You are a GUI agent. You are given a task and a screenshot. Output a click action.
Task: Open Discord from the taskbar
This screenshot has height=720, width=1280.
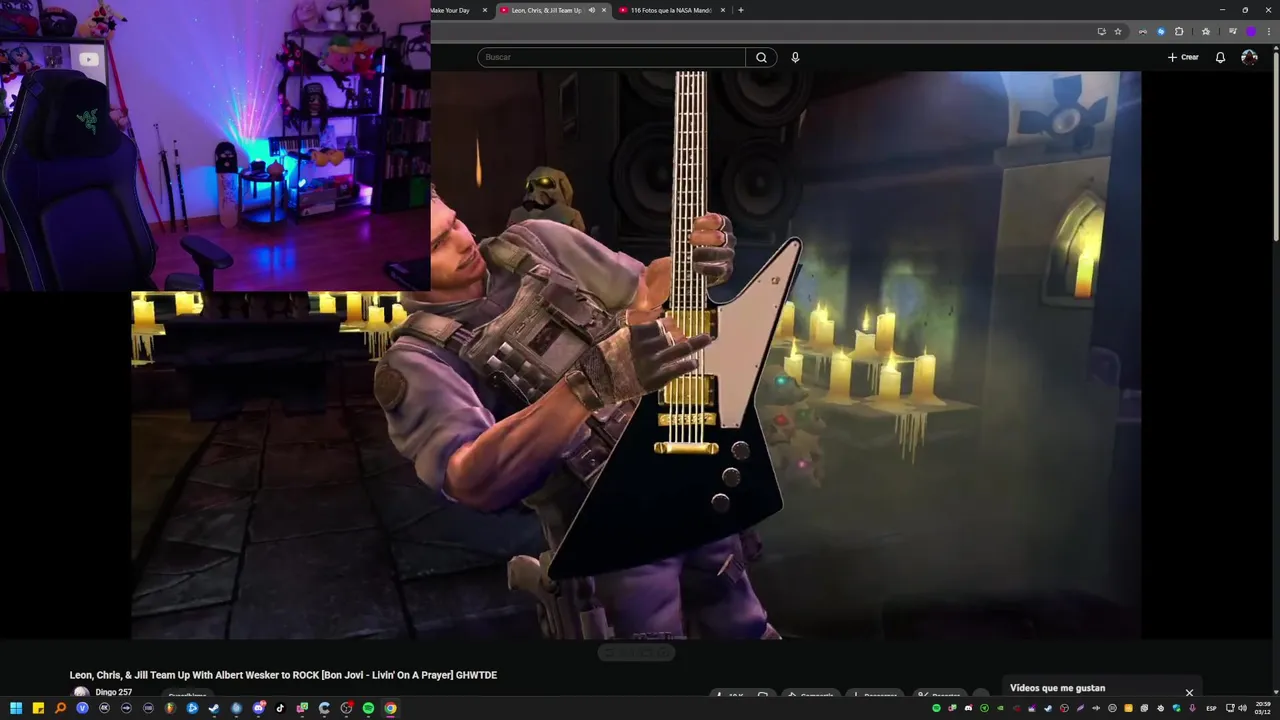click(x=258, y=708)
